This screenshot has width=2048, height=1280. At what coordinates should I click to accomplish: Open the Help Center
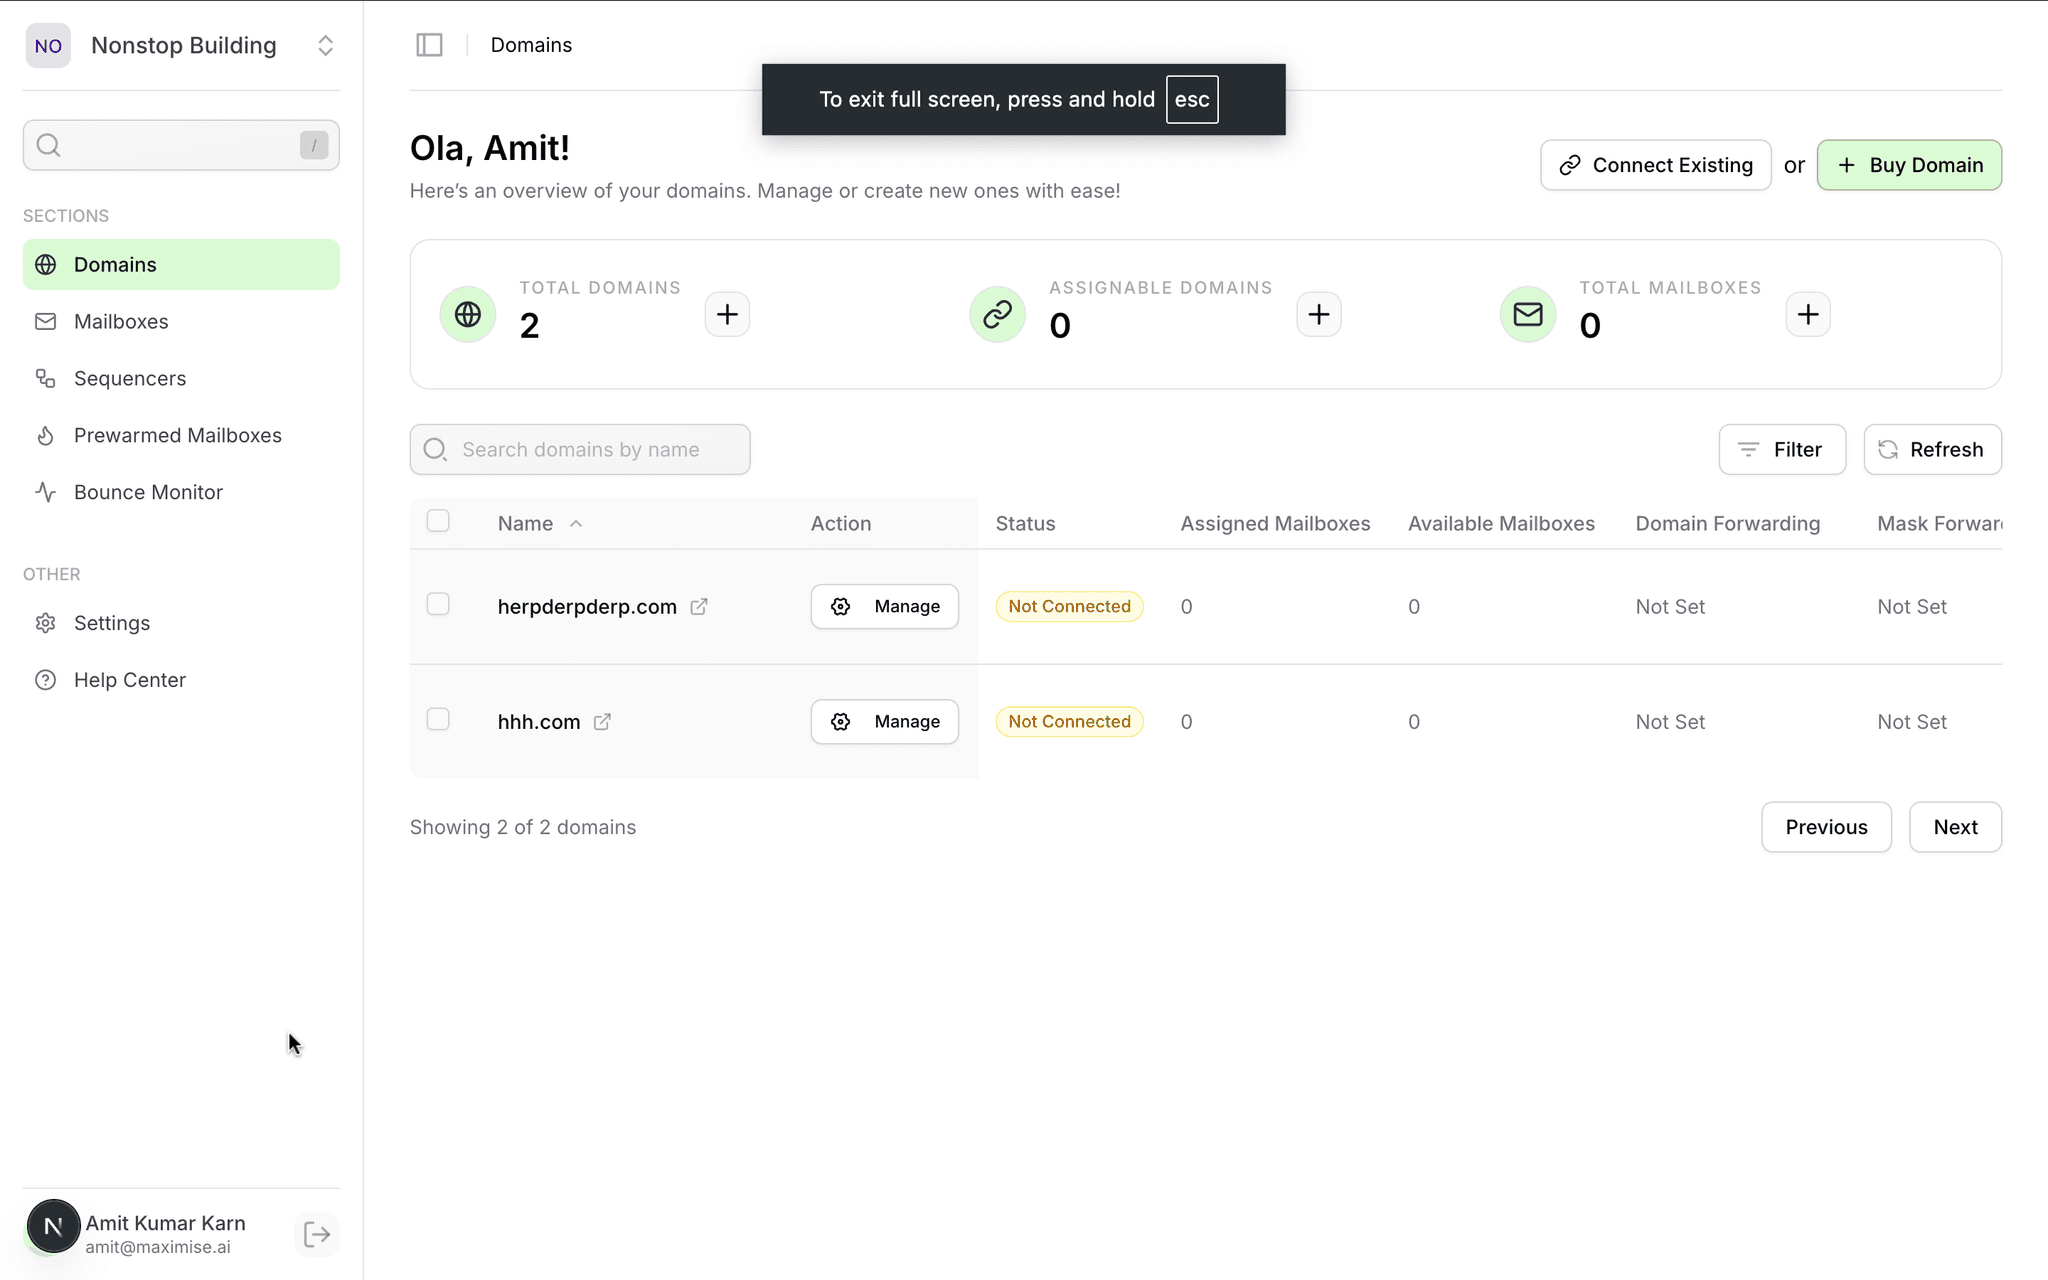pyautogui.click(x=181, y=680)
